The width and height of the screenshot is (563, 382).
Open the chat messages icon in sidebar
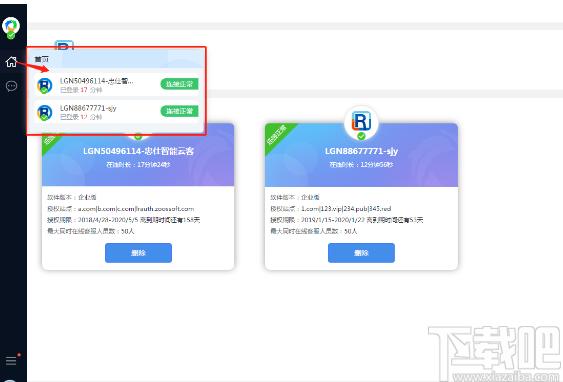[x=11, y=86]
